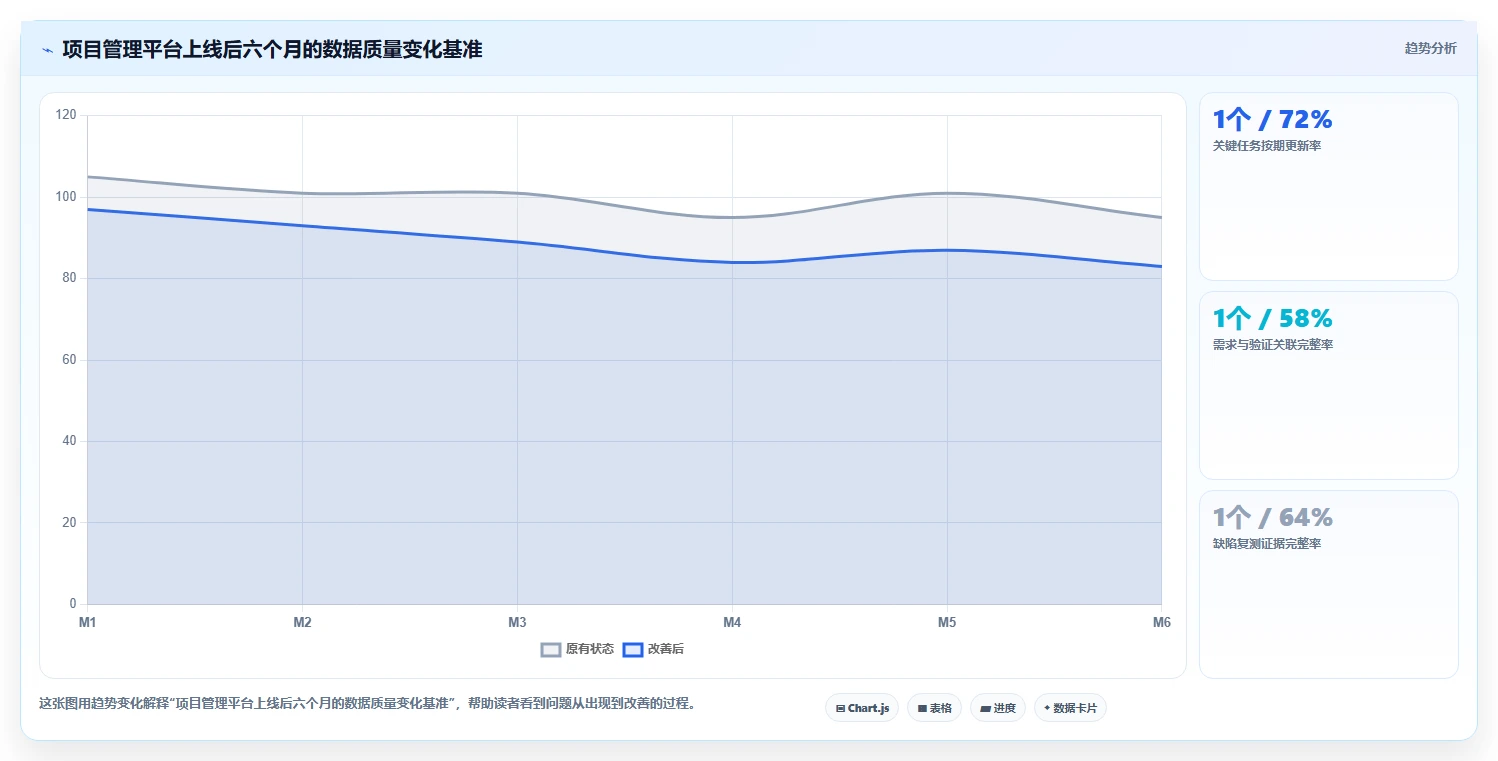Viewport: 1498px width, 761px height.
Task: Toggle the 改善后 legend swatch
Action: tap(633, 649)
